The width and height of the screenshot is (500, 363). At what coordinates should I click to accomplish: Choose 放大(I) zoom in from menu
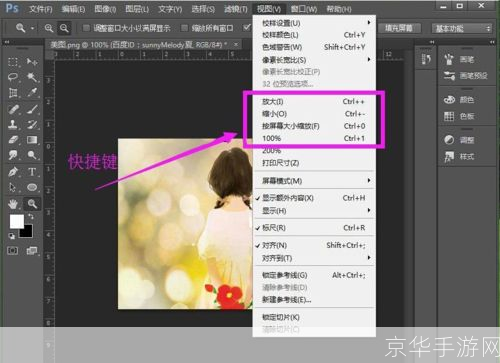[314, 102]
